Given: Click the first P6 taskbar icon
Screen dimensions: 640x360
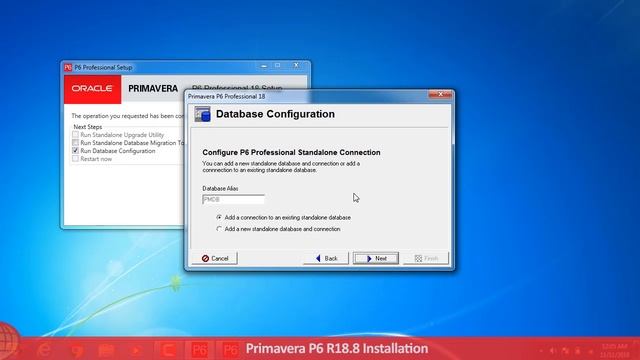Looking at the screenshot, I should [200, 350].
